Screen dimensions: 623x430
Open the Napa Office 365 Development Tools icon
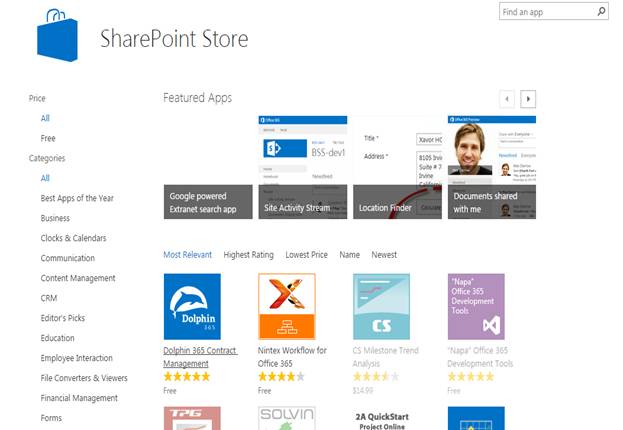click(x=476, y=306)
